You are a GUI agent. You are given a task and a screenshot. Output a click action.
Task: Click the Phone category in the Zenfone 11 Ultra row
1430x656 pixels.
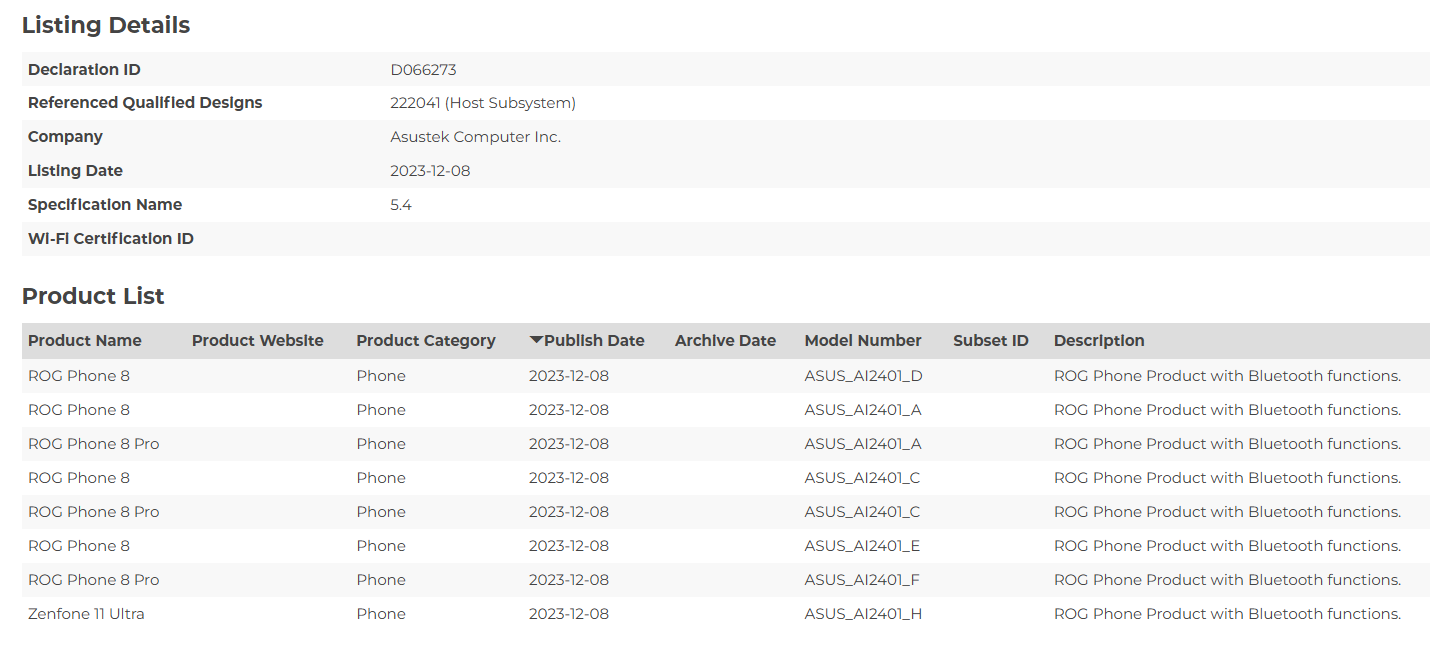(381, 614)
